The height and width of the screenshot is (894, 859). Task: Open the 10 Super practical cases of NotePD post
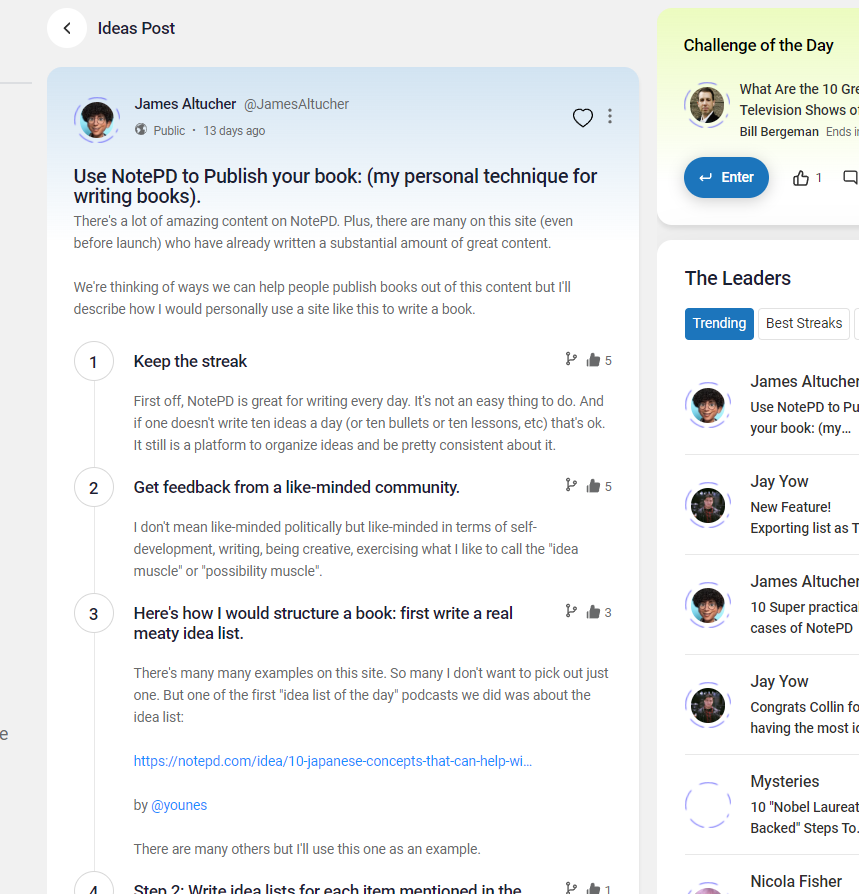(804, 617)
